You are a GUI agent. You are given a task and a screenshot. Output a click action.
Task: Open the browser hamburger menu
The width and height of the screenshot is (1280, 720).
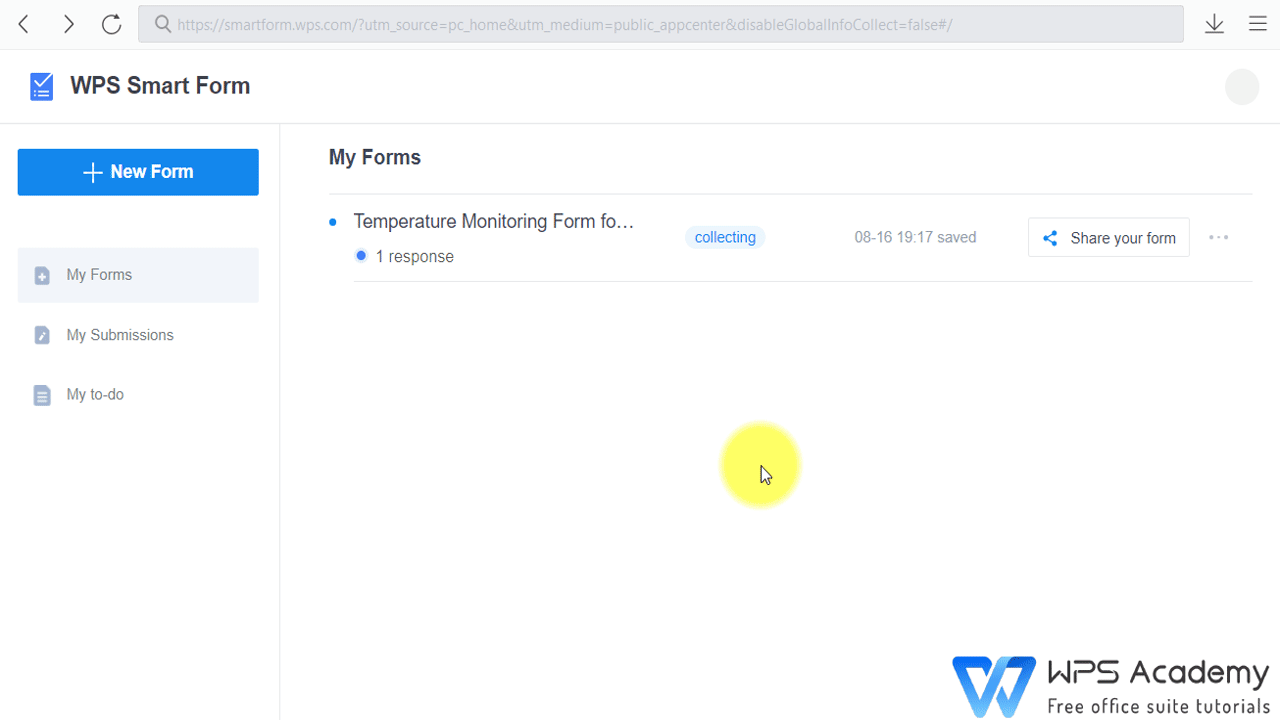click(x=1258, y=24)
